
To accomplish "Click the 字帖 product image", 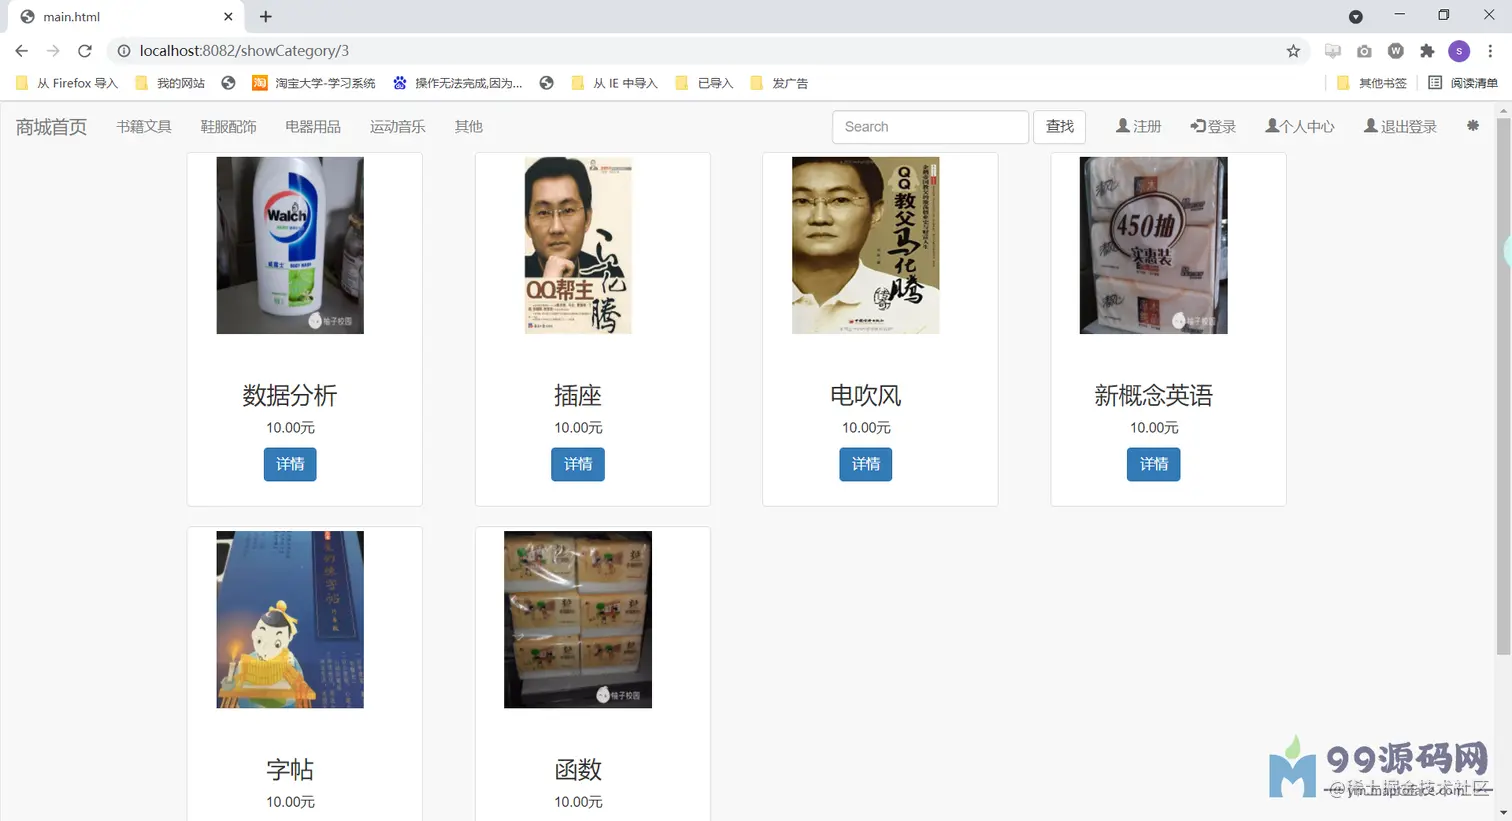I will coord(290,620).
